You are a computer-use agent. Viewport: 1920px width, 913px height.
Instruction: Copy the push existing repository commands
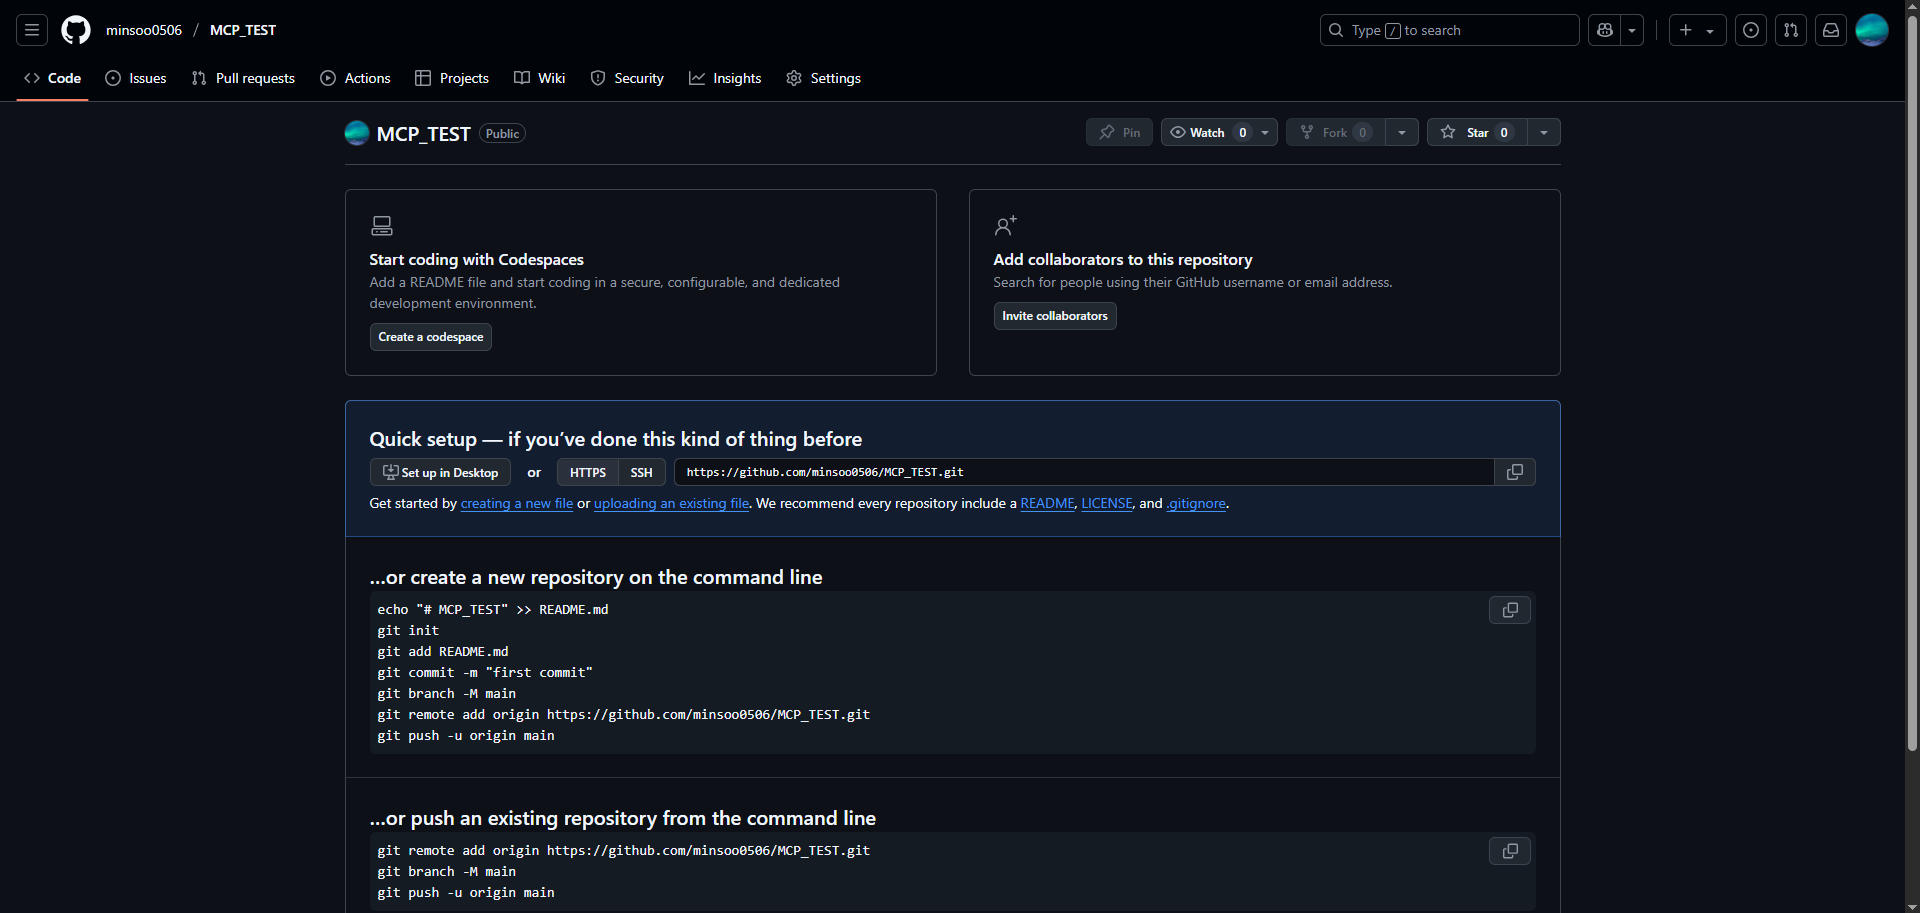point(1510,851)
